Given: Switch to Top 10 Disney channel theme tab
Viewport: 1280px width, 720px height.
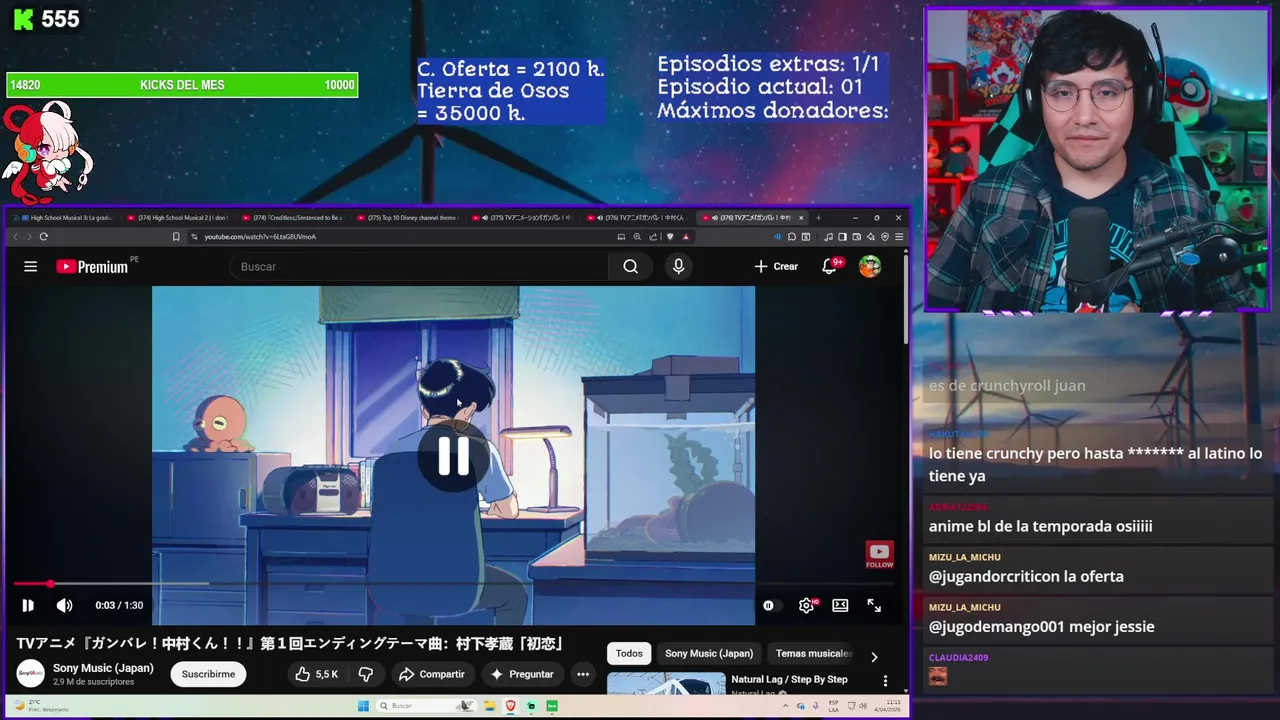Looking at the screenshot, I should pyautogui.click(x=410, y=217).
